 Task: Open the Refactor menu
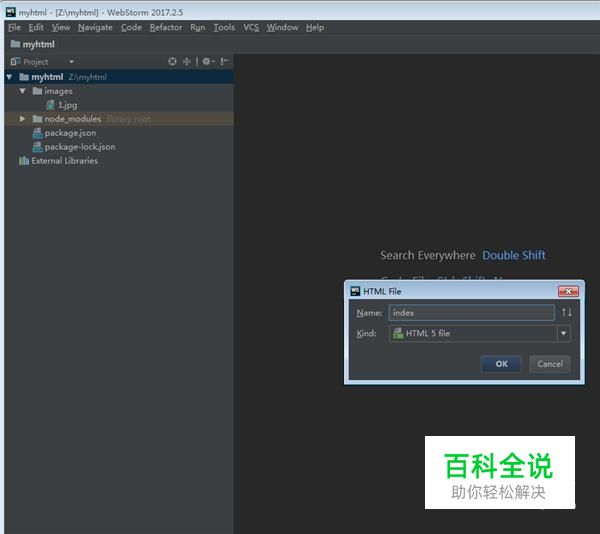(166, 28)
